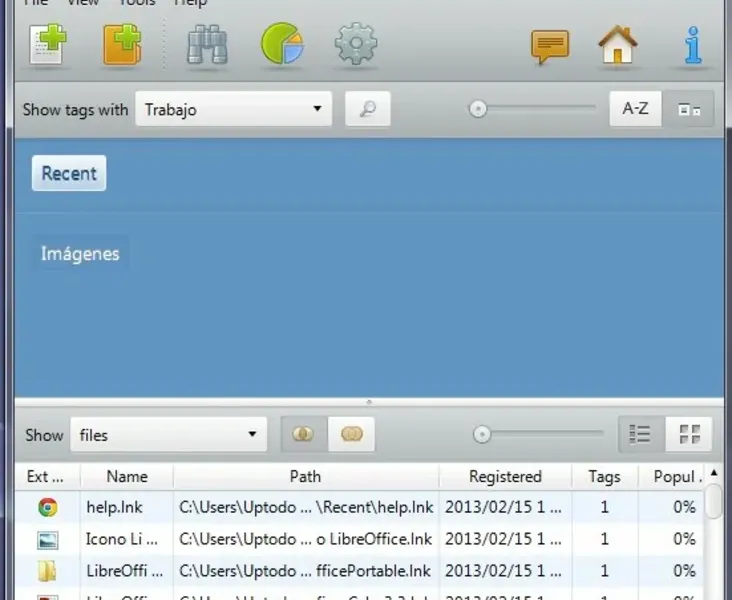
Task: Sort by the Ext column header
Action: (x=45, y=476)
